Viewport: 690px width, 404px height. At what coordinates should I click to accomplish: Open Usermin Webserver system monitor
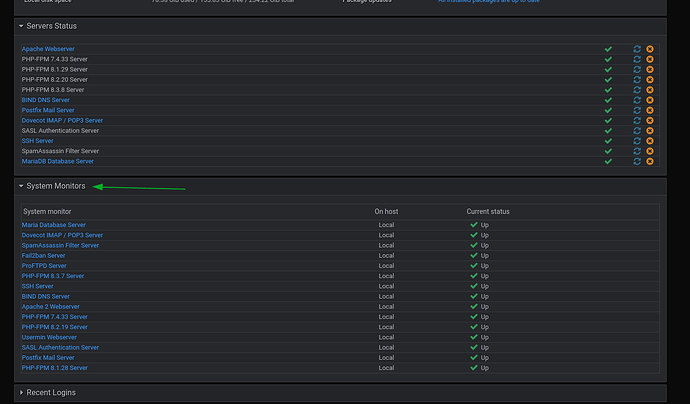coord(49,337)
